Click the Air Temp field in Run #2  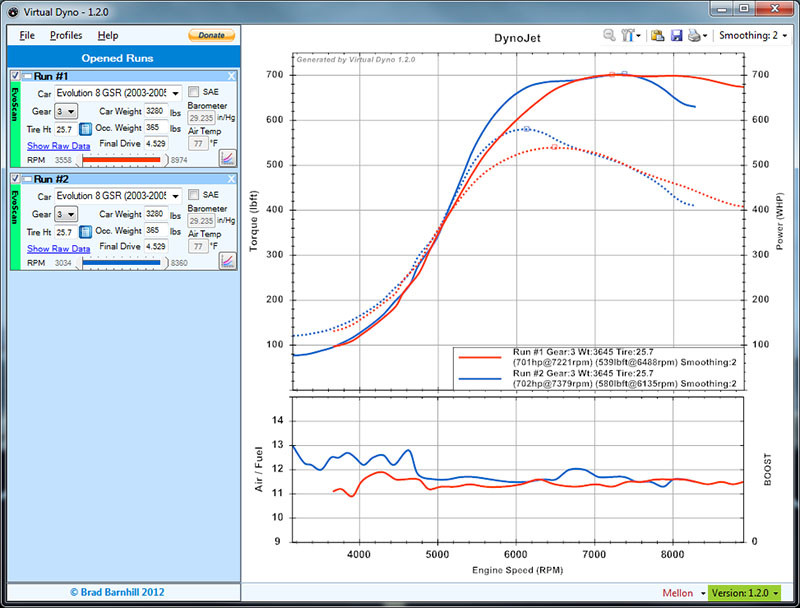pyautogui.click(x=198, y=247)
